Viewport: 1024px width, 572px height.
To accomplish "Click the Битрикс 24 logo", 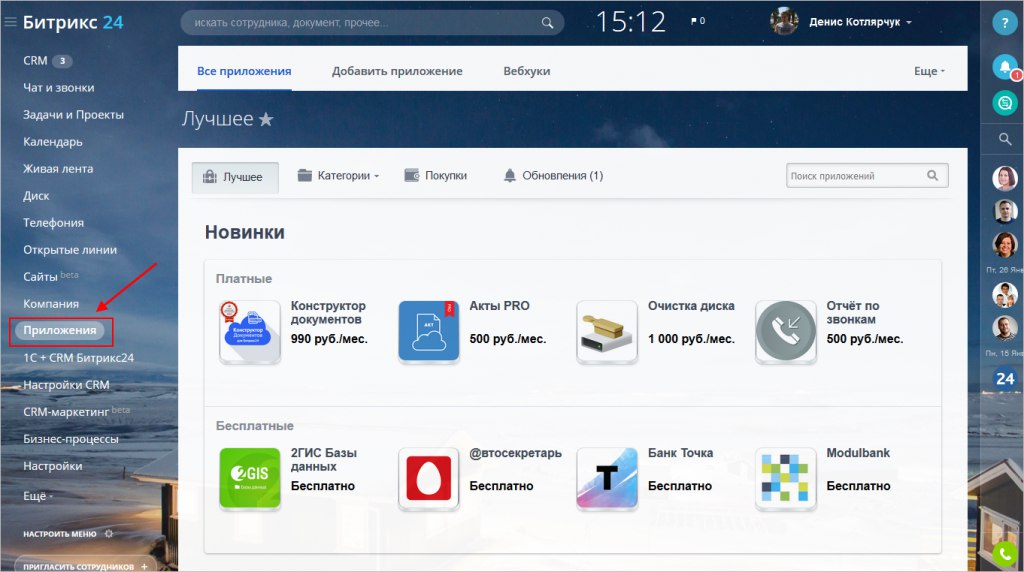I will pos(72,22).
